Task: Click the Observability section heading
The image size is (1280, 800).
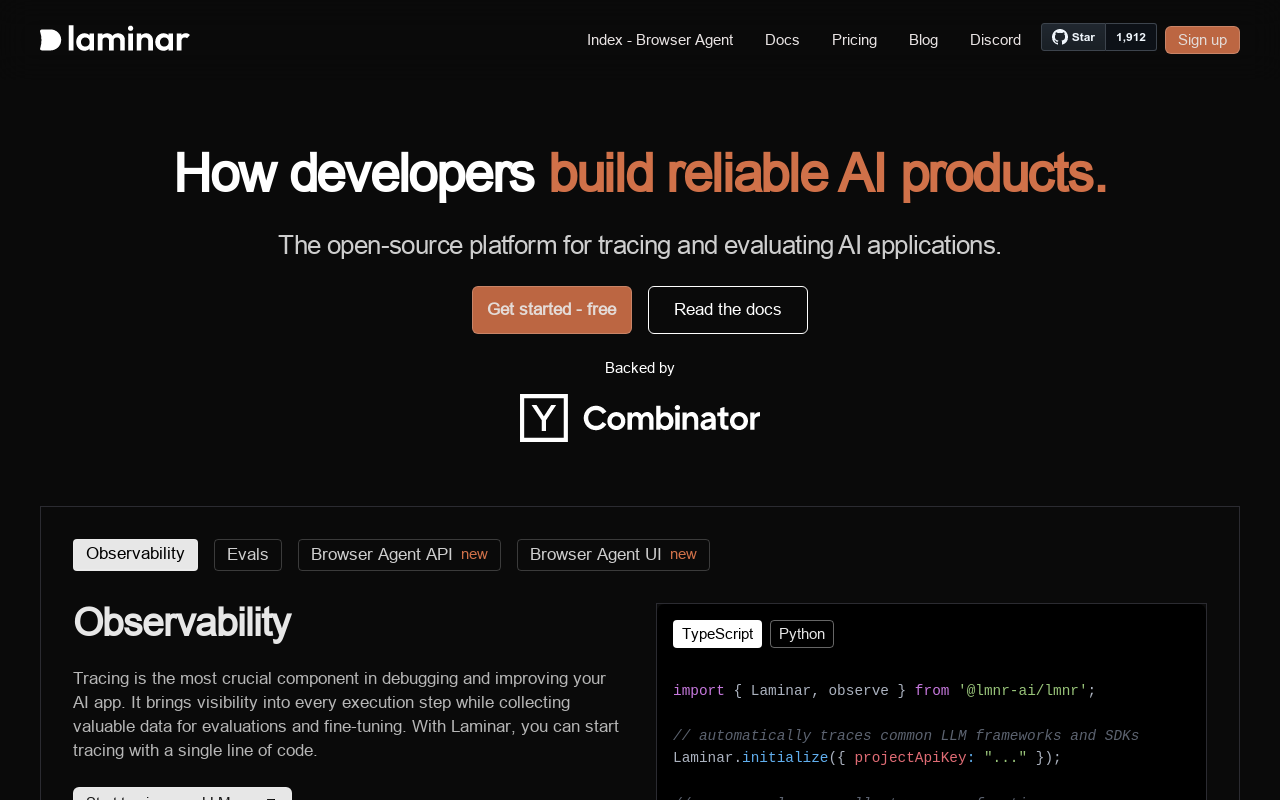Action: click(x=182, y=622)
